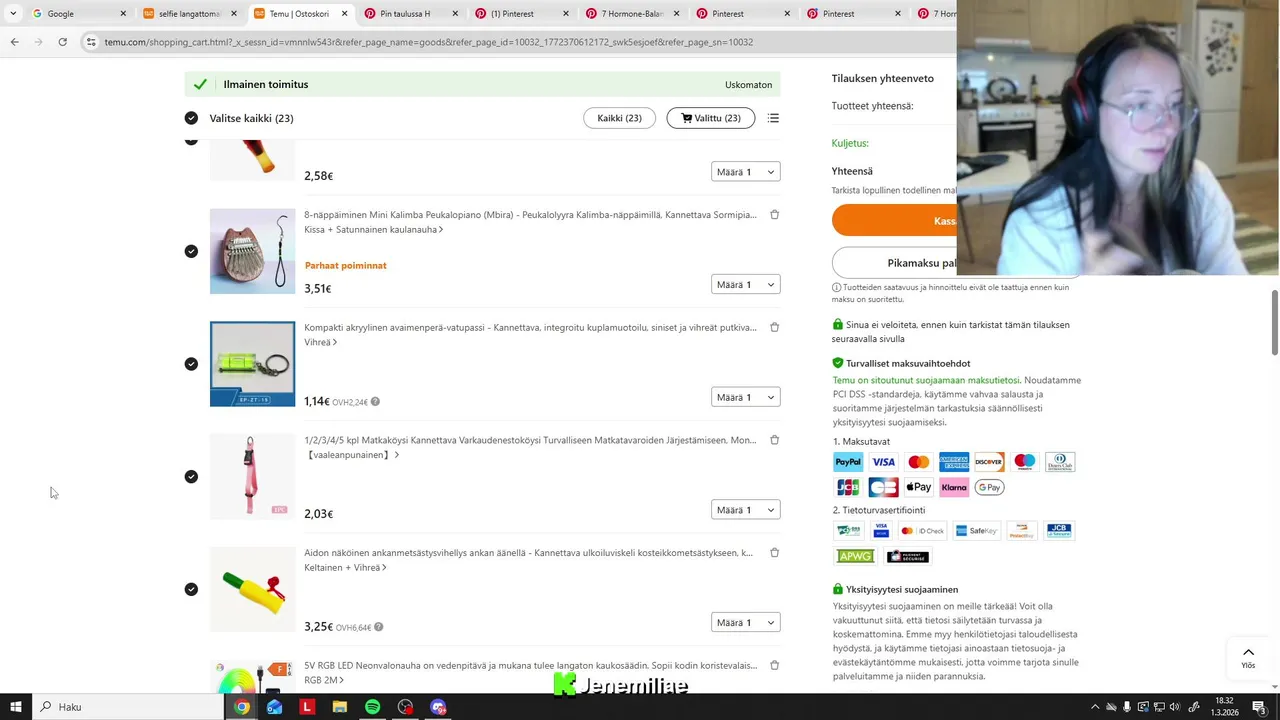This screenshot has width=1280, height=720.
Task: Click the Google Pay payment icon
Action: 989,487
